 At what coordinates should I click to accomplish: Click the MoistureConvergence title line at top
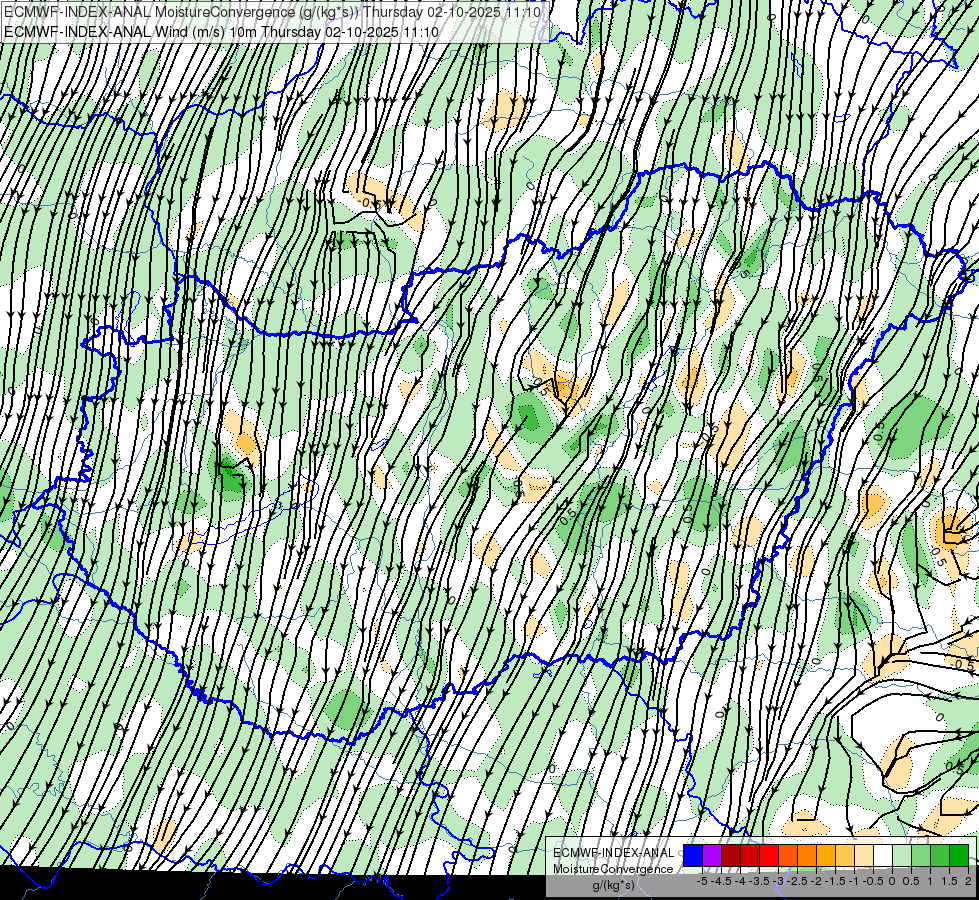point(273,11)
